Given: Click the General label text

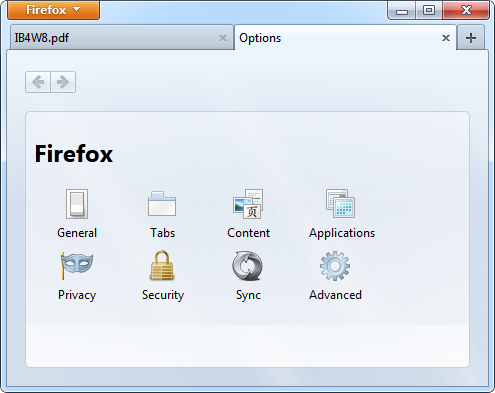Looking at the screenshot, I should [x=77, y=233].
